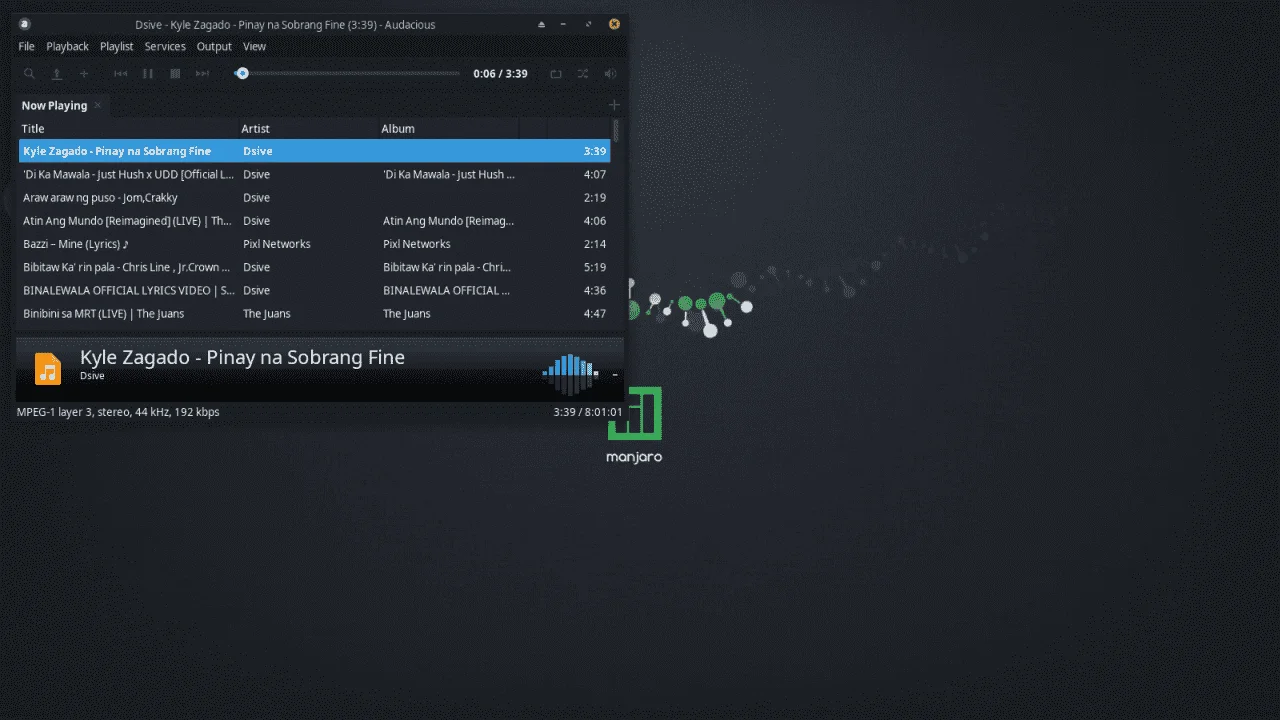Viewport: 1280px width, 720px height.
Task: Sort playlist by Album column header
Action: coord(448,128)
